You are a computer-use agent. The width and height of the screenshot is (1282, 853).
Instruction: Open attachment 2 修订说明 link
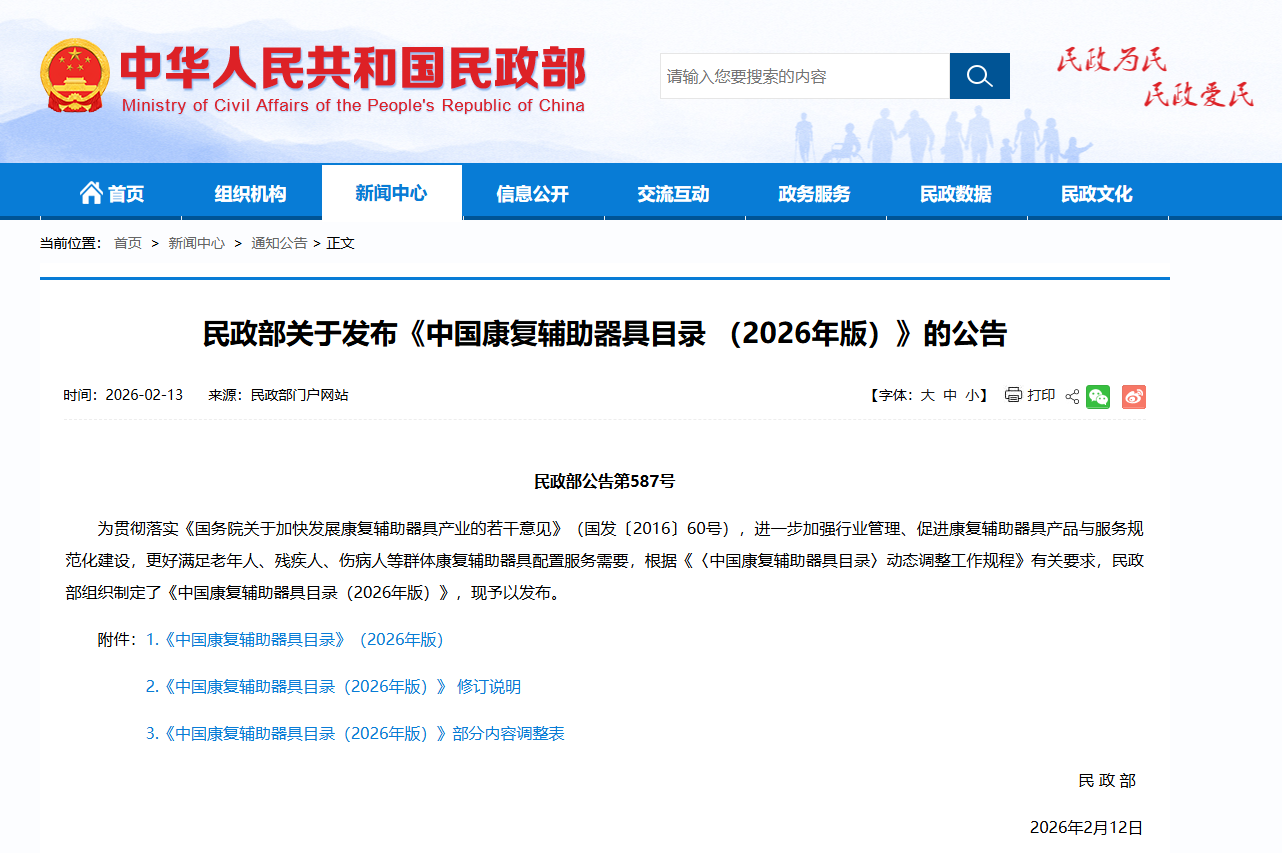[x=333, y=686]
